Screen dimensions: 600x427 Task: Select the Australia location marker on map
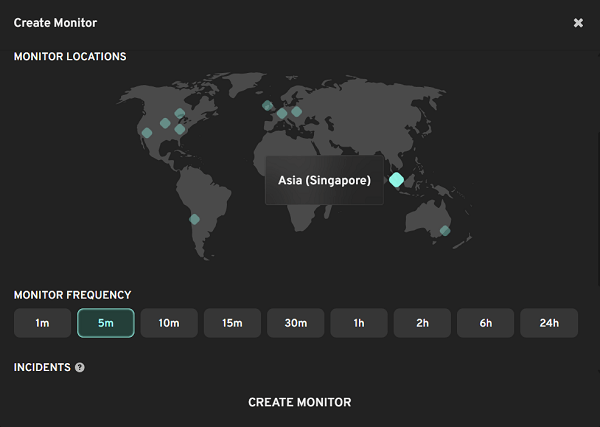[x=445, y=231]
